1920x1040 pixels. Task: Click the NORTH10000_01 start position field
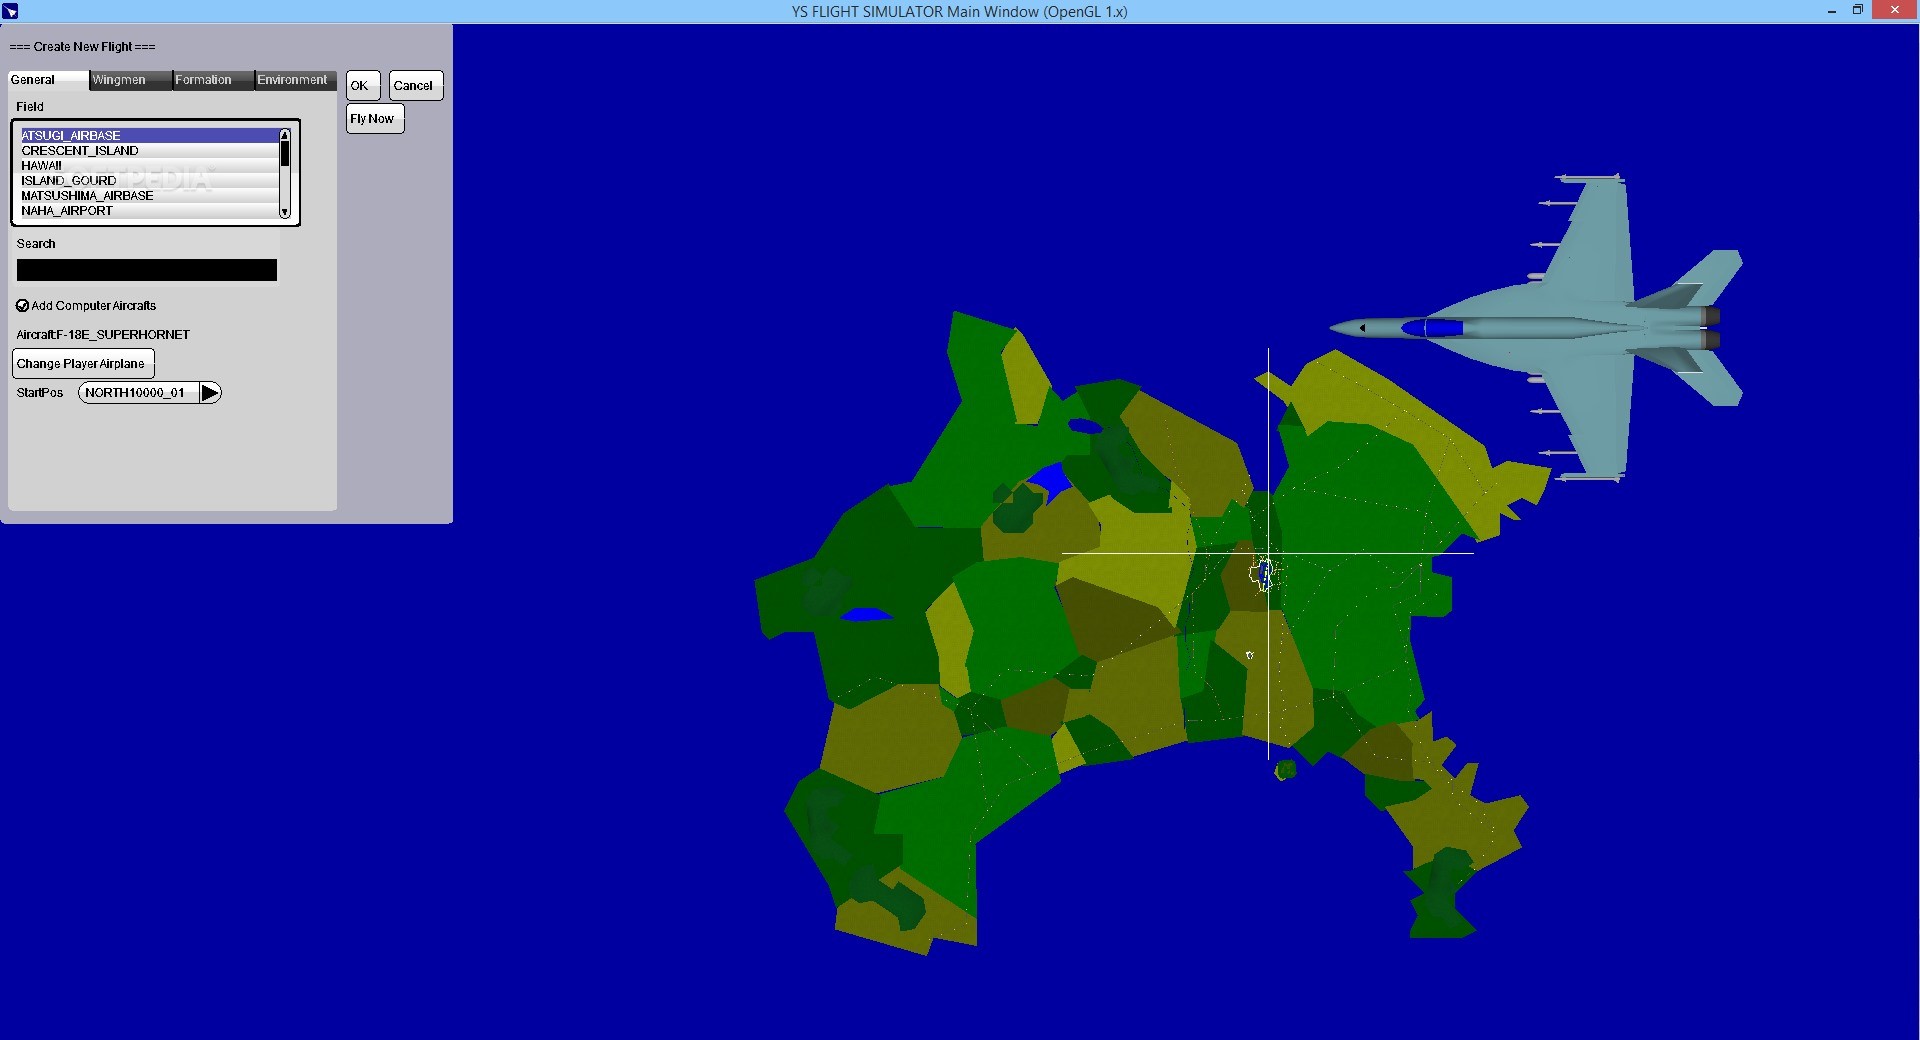click(x=138, y=393)
